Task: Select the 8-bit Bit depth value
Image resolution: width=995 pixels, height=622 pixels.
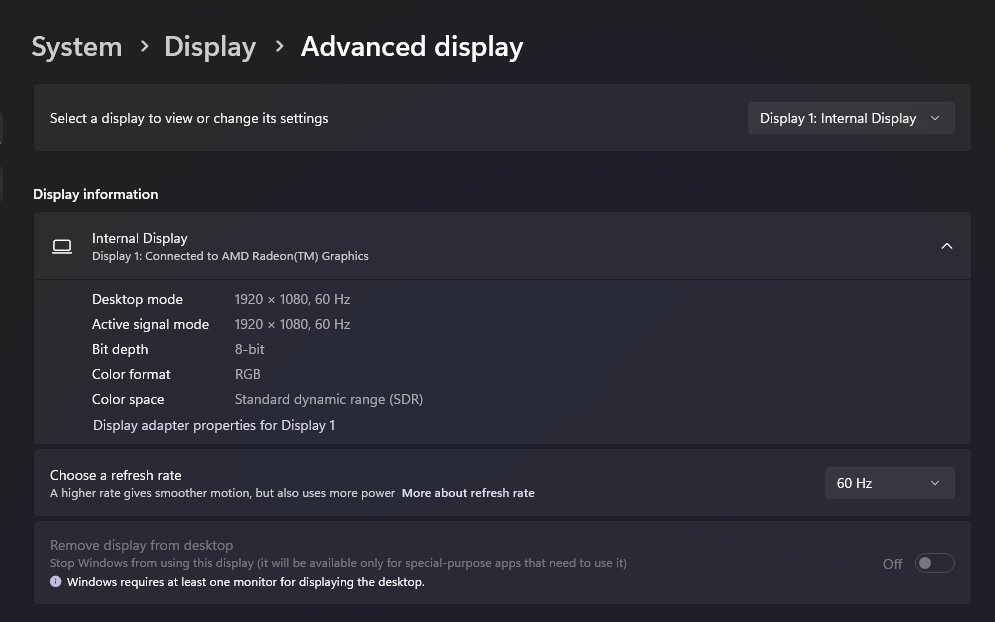Action: point(249,349)
